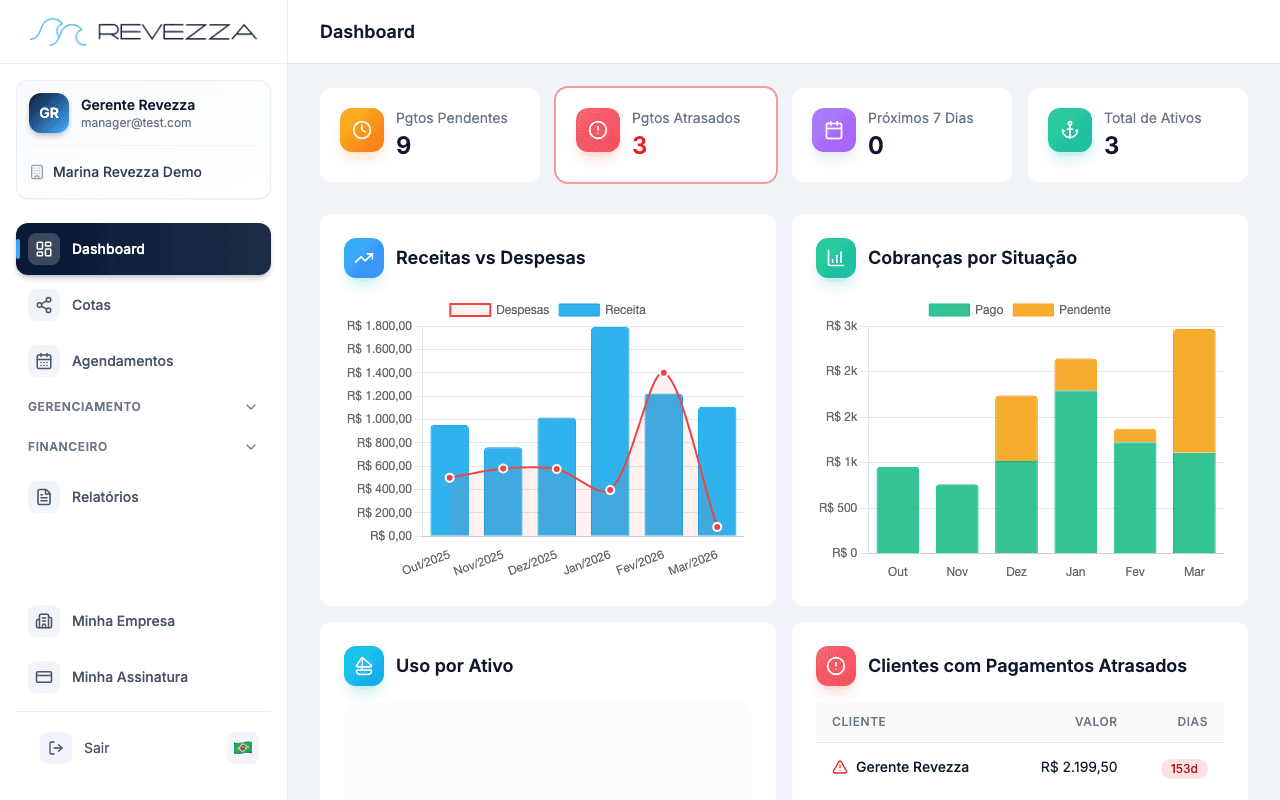Image resolution: width=1280 pixels, height=800 pixels.
Task: Toggle the Despesas legend series
Action: pyautogui.click(x=499, y=310)
